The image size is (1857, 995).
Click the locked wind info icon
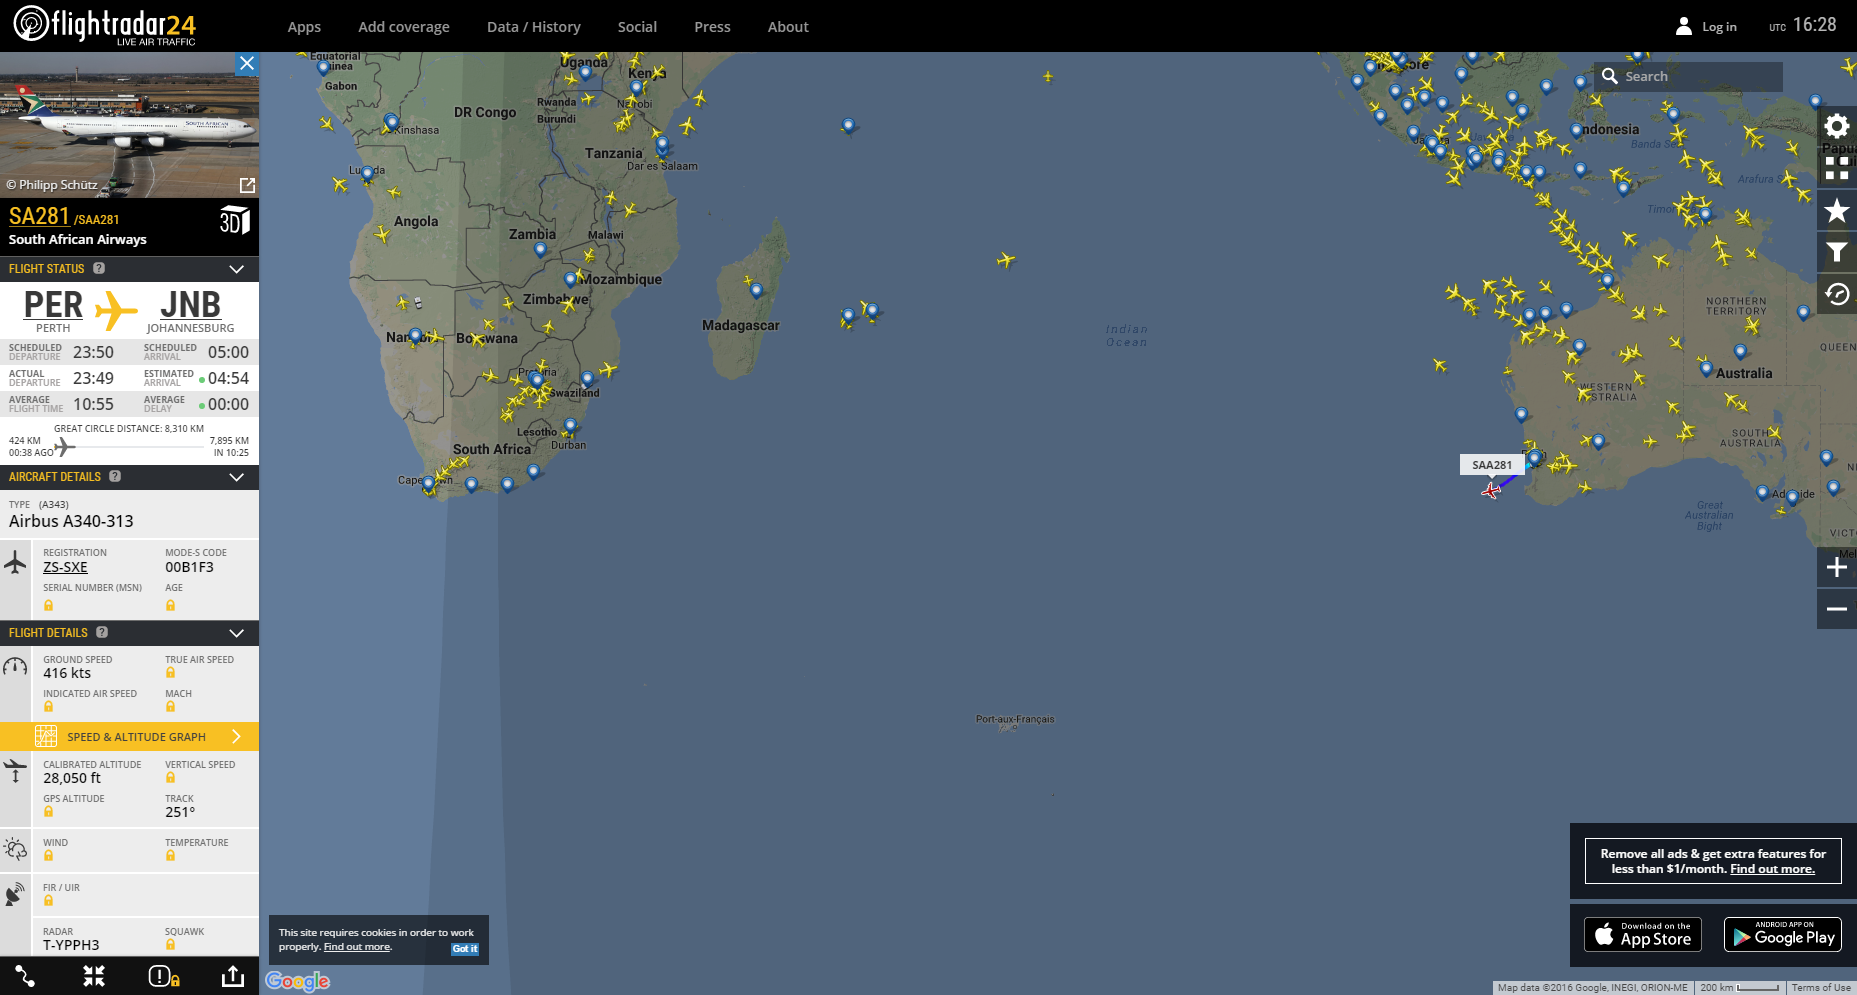[x=48, y=856]
